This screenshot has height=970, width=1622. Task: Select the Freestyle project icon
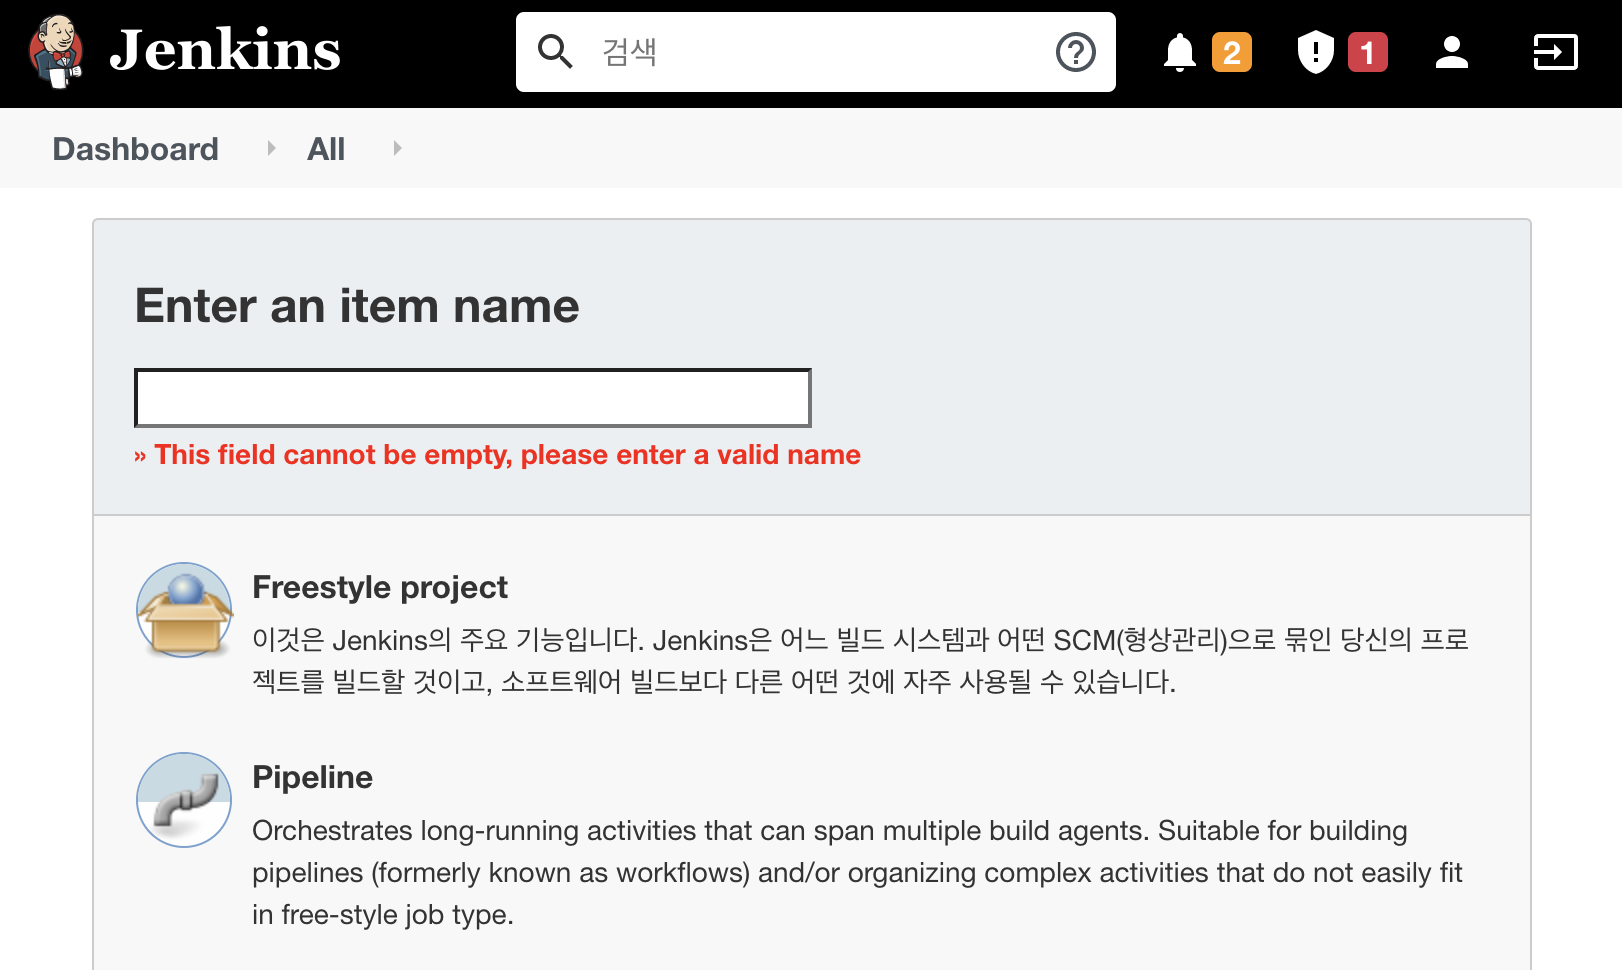(184, 610)
